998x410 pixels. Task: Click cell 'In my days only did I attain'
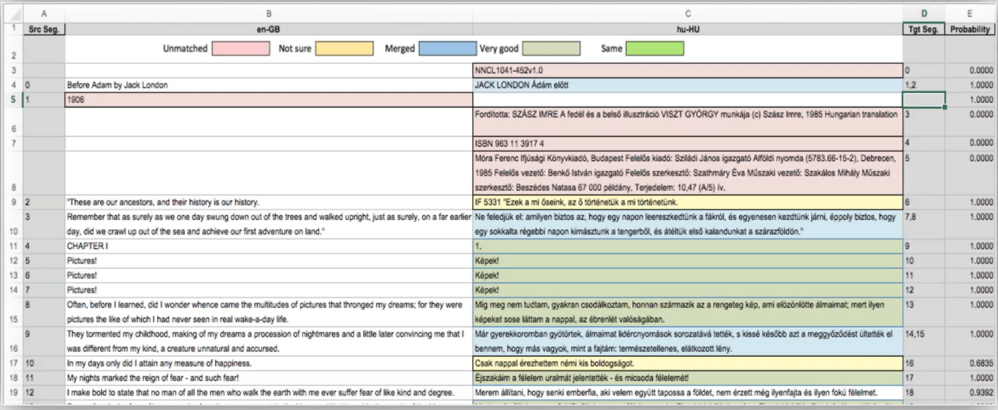269,364
